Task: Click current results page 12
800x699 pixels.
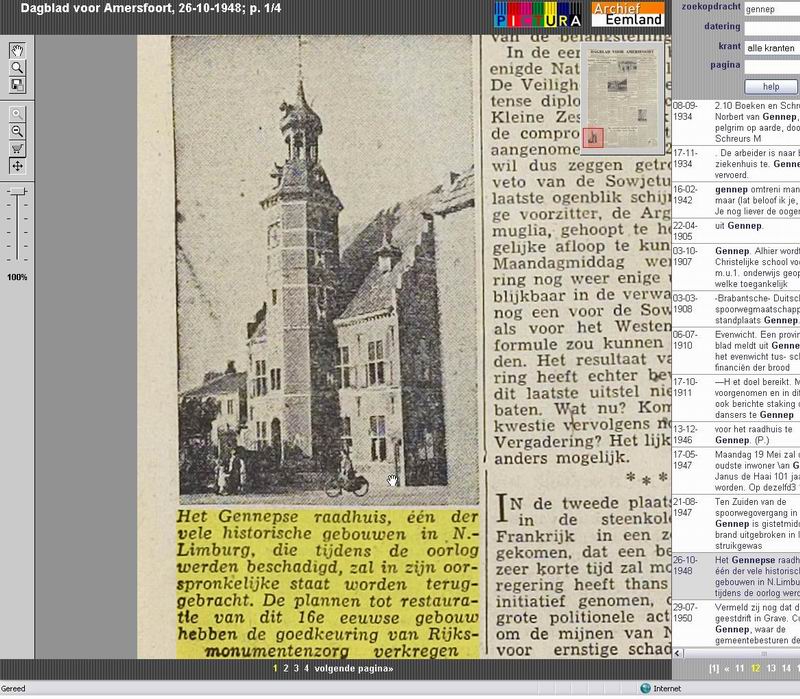Action: pos(756,668)
